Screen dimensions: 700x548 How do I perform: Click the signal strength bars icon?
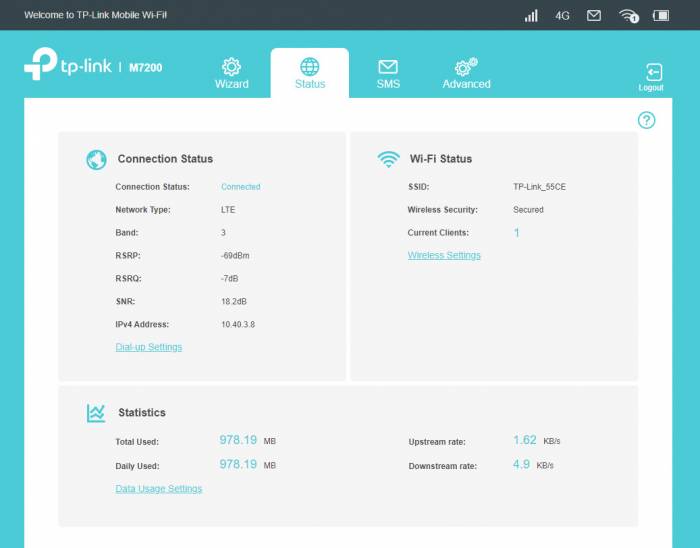pos(531,16)
